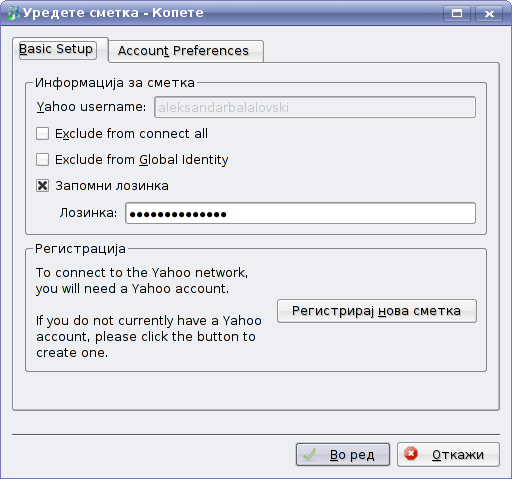The width and height of the screenshot is (512, 479).
Task: Click the Регистрирај нова сметка button
Action: (377, 311)
